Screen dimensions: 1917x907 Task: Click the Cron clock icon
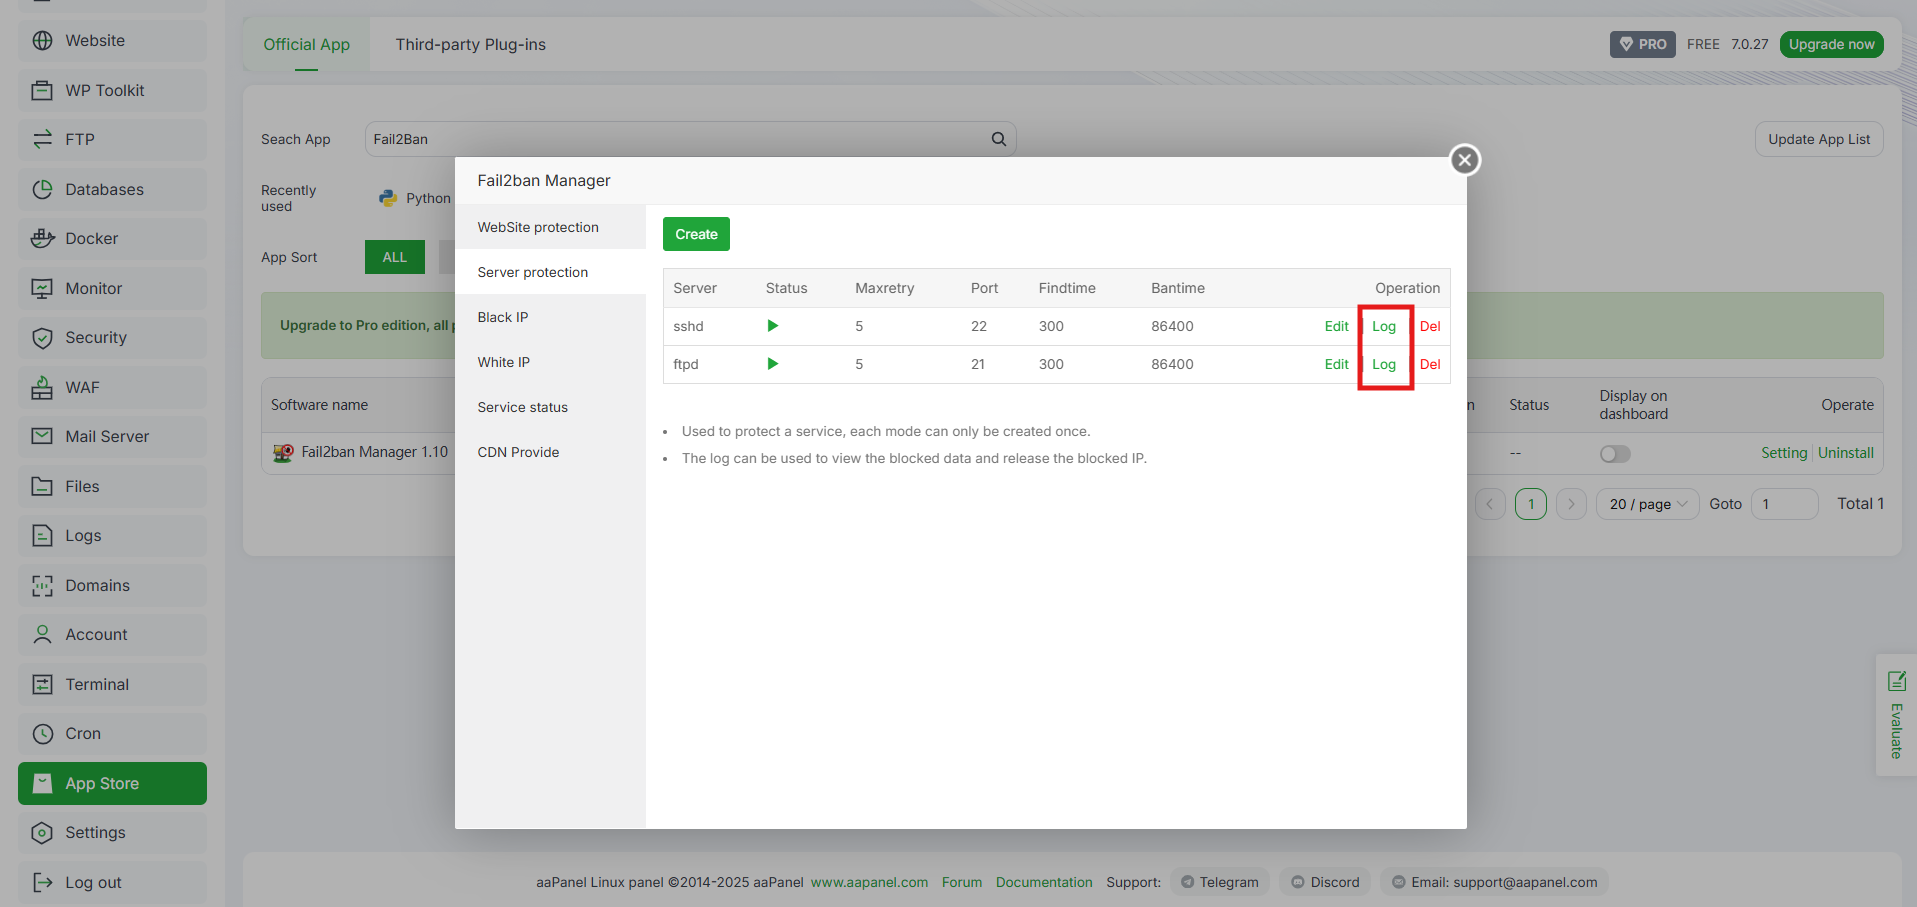[42, 733]
